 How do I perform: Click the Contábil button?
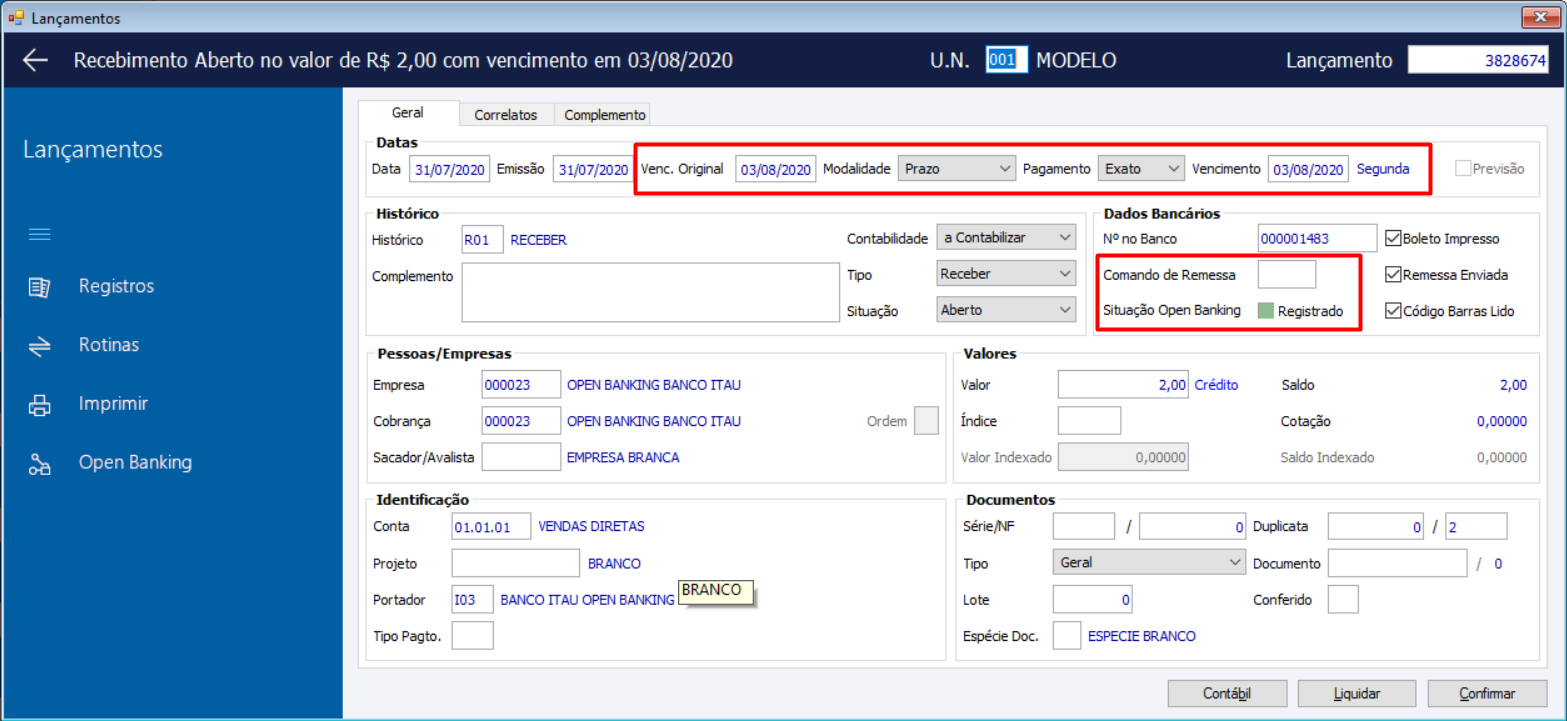1226,693
